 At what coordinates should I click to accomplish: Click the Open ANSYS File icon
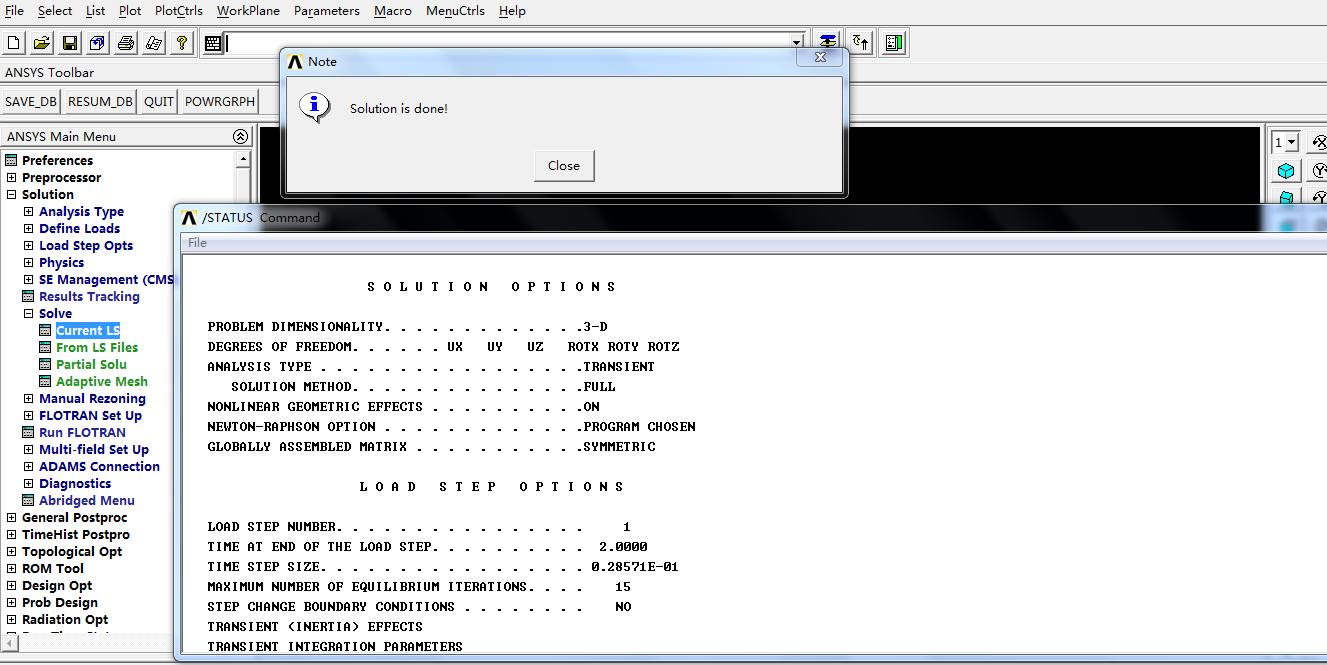pos(41,42)
